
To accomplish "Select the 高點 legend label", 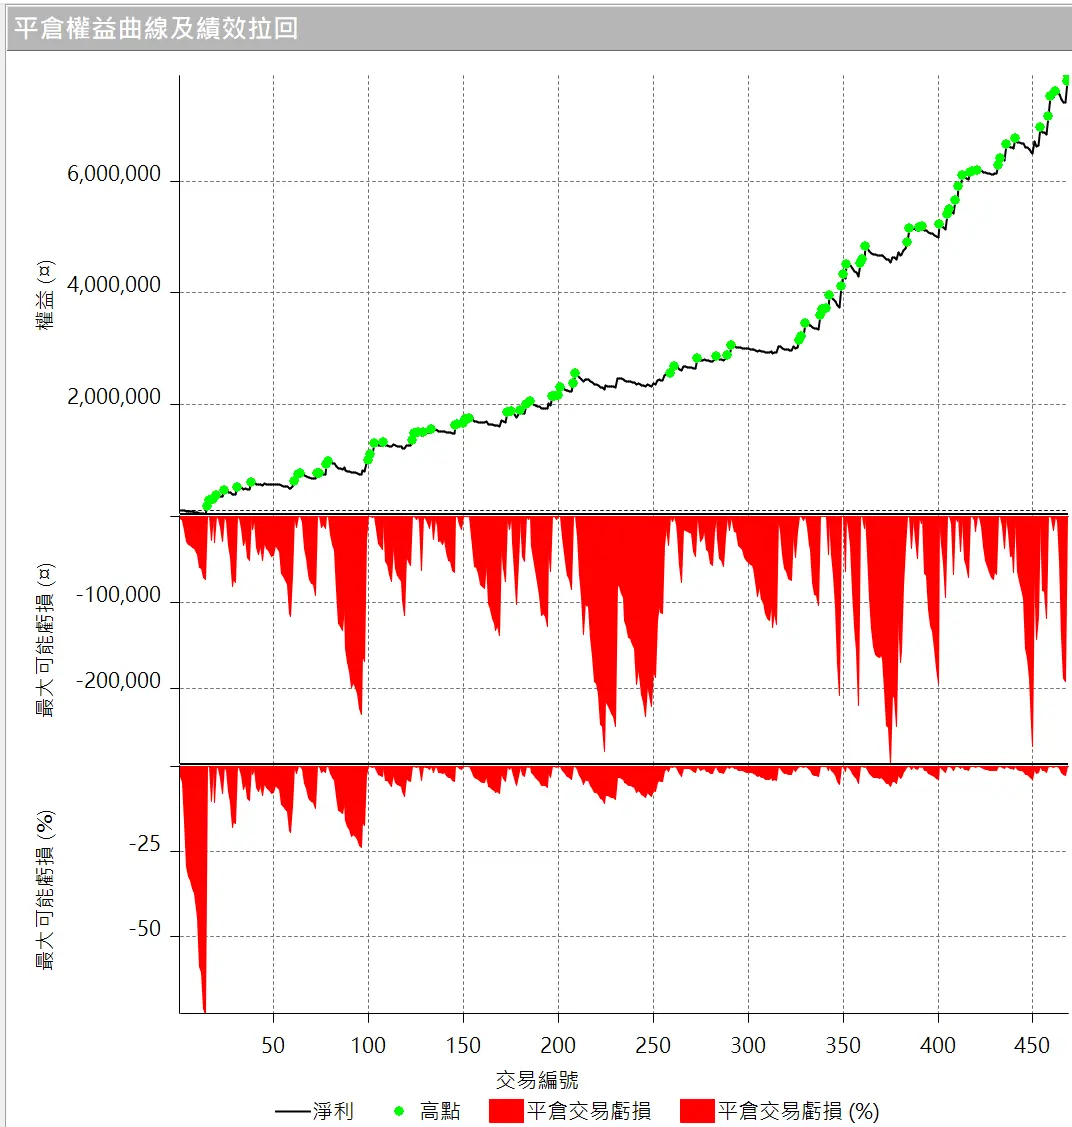I will coord(440,1111).
